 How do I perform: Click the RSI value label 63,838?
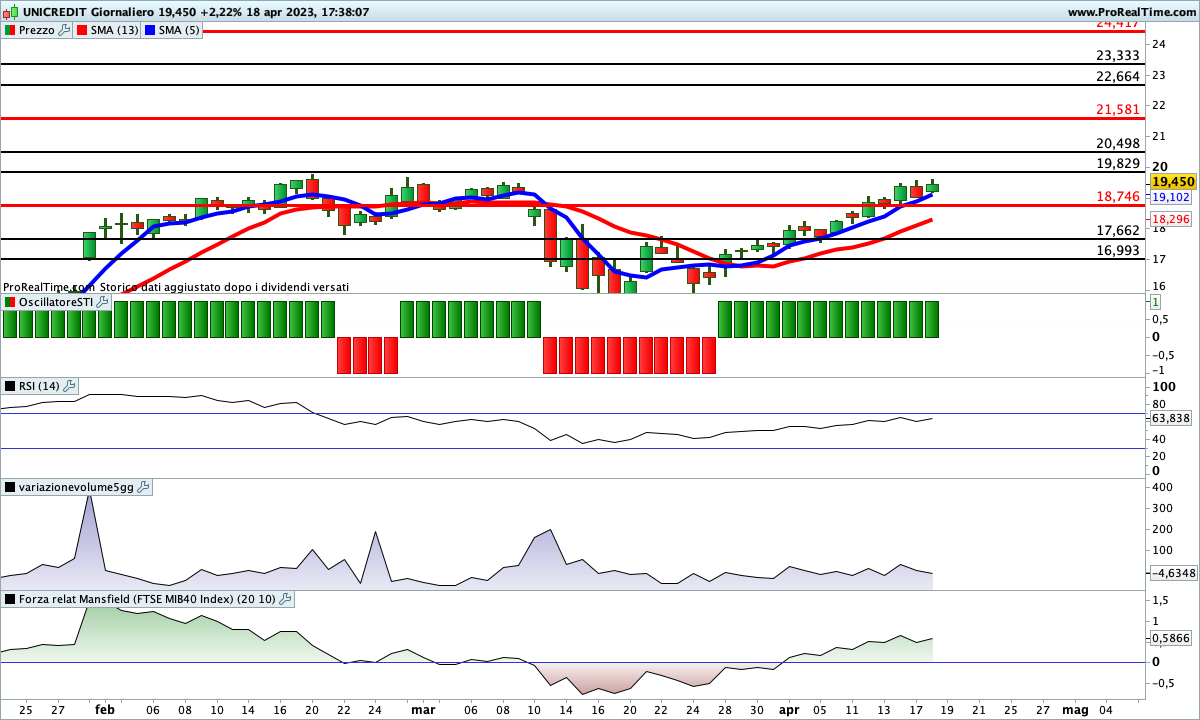(1171, 418)
